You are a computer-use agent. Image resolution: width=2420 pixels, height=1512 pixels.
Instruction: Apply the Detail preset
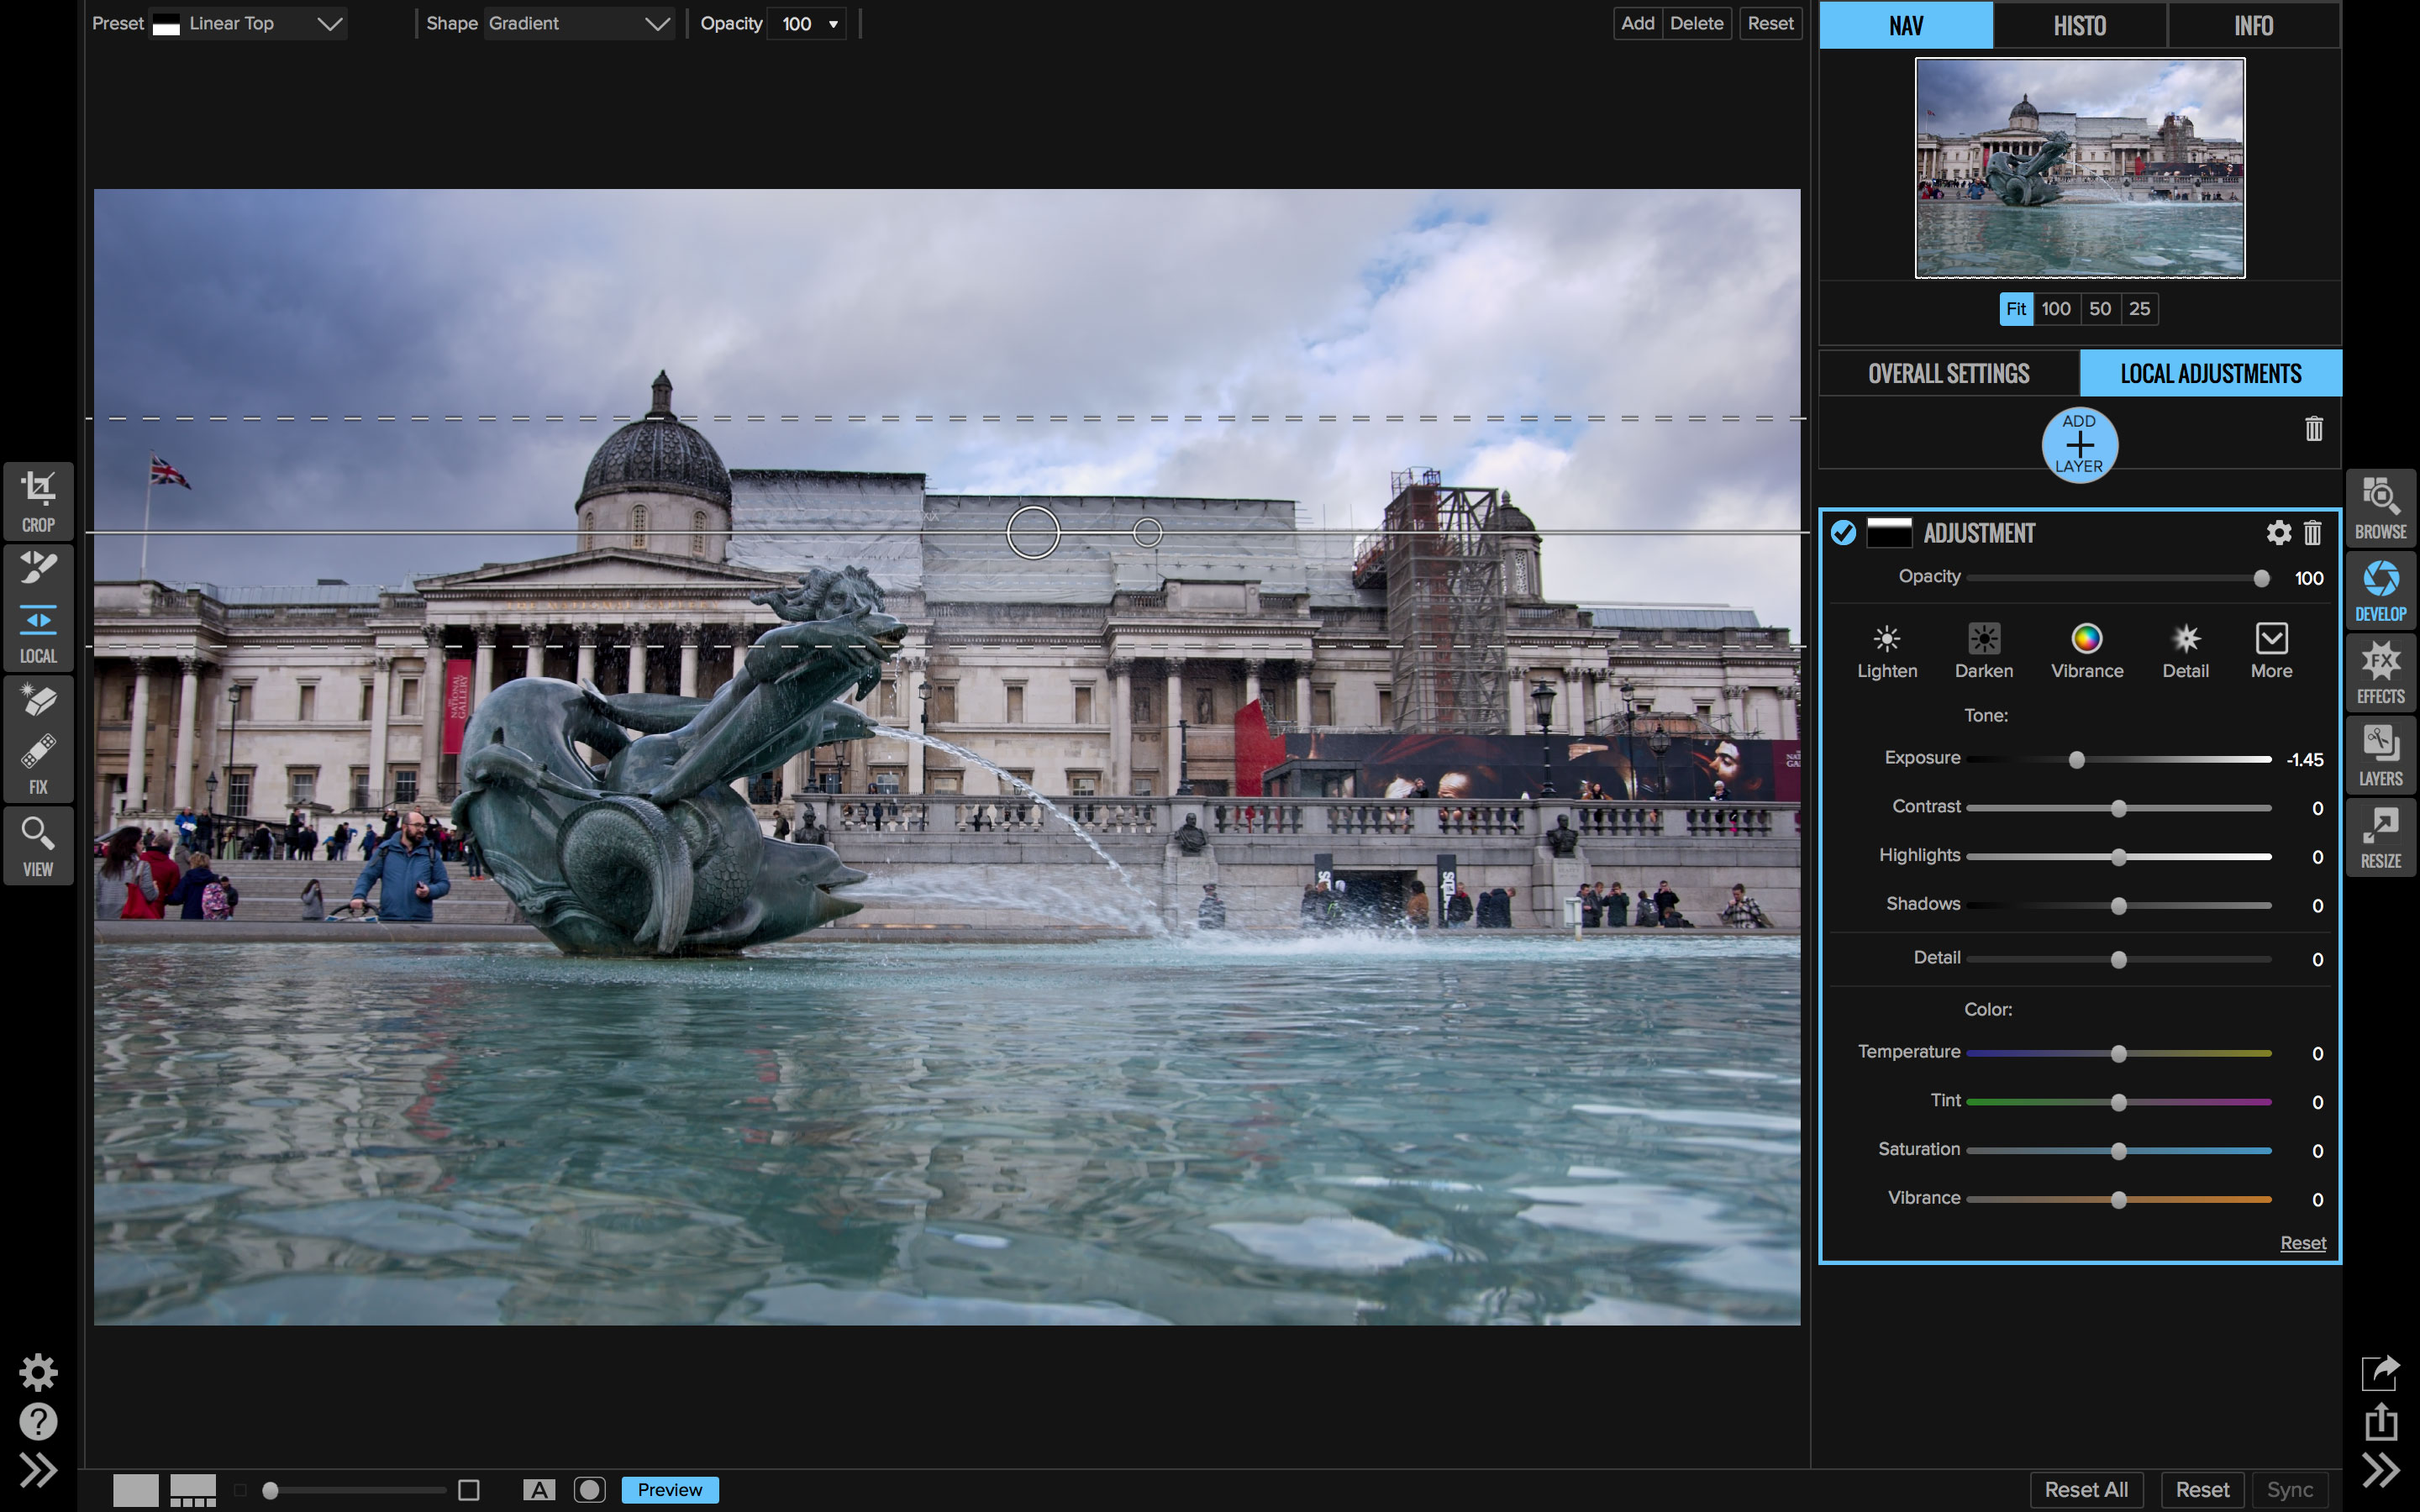pos(2186,651)
